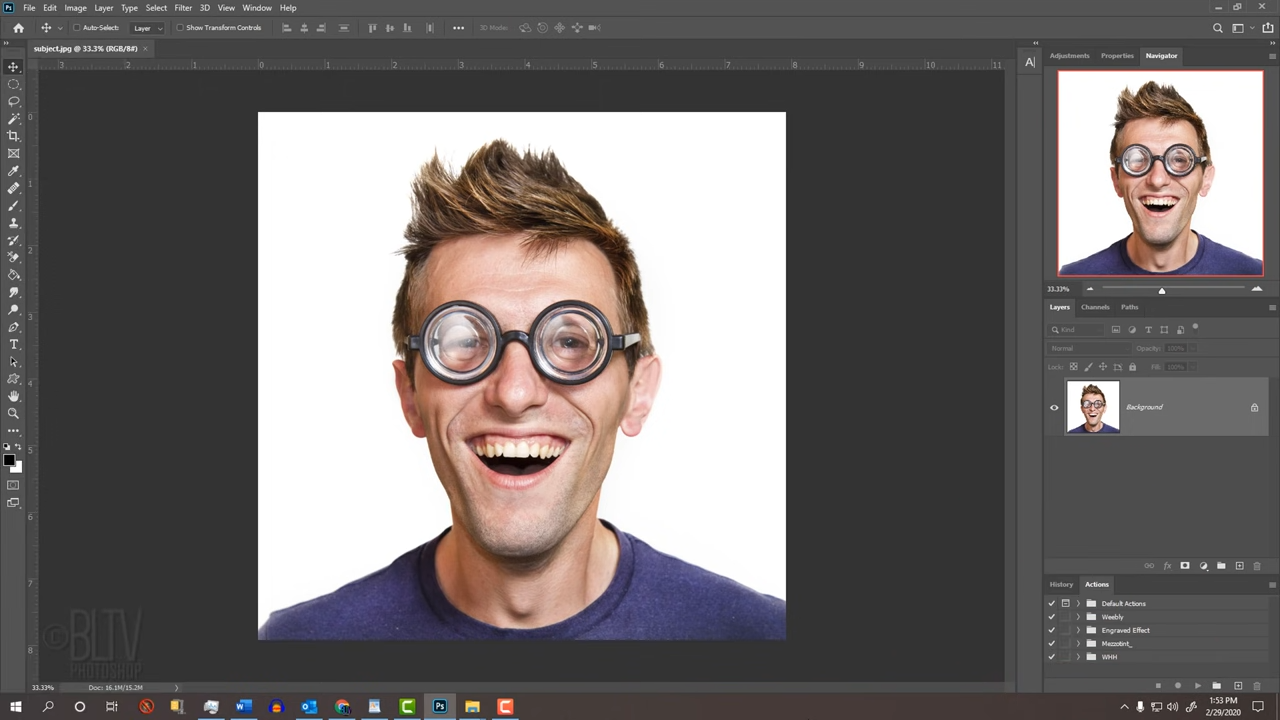Click the Navigator panel tab
Screen dimensions: 1280x720
click(x=1161, y=55)
